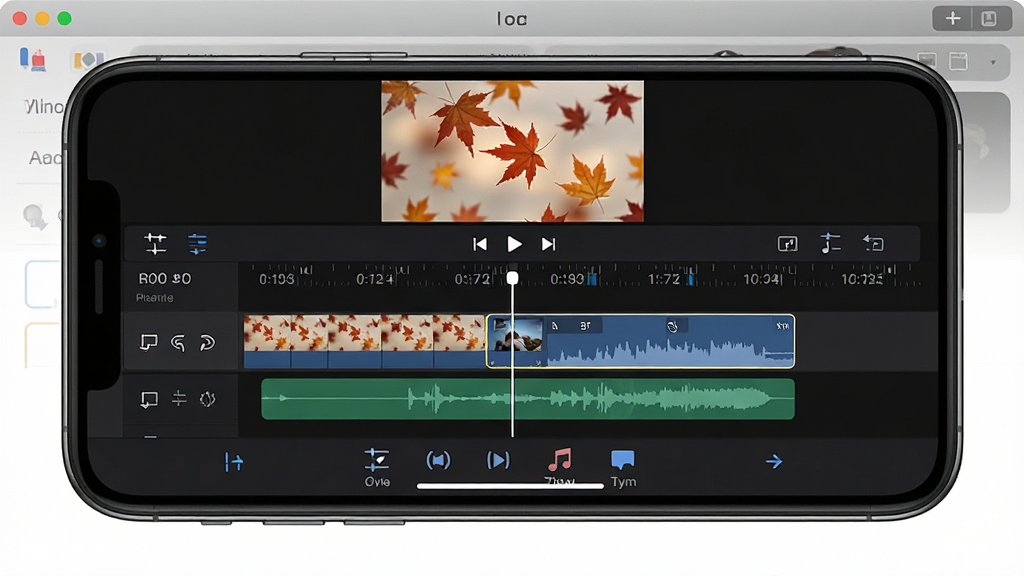Screen dimensions: 1024x576
Task: Click the calendar-like icon in the background toolbar
Action: 958,61
